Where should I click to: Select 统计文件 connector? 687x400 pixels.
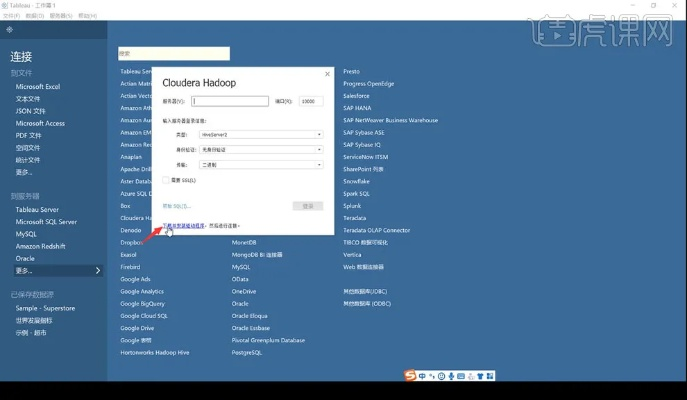point(28,160)
